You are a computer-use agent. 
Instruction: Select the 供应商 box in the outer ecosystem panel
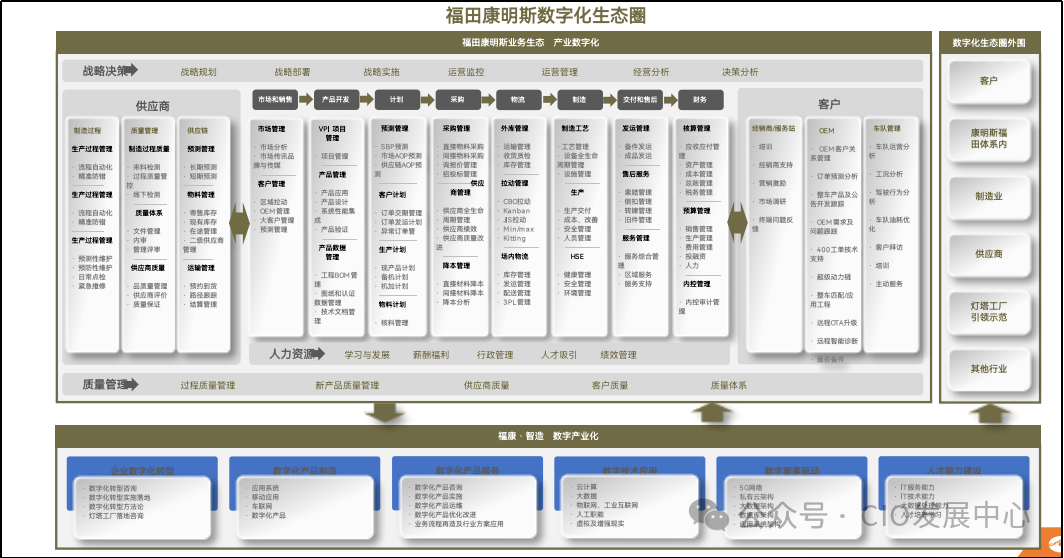point(989,254)
